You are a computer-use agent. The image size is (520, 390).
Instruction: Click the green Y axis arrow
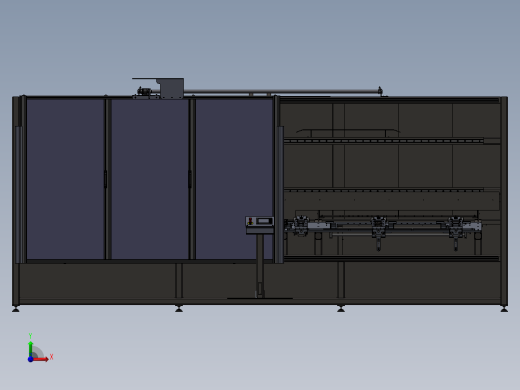click(31, 349)
